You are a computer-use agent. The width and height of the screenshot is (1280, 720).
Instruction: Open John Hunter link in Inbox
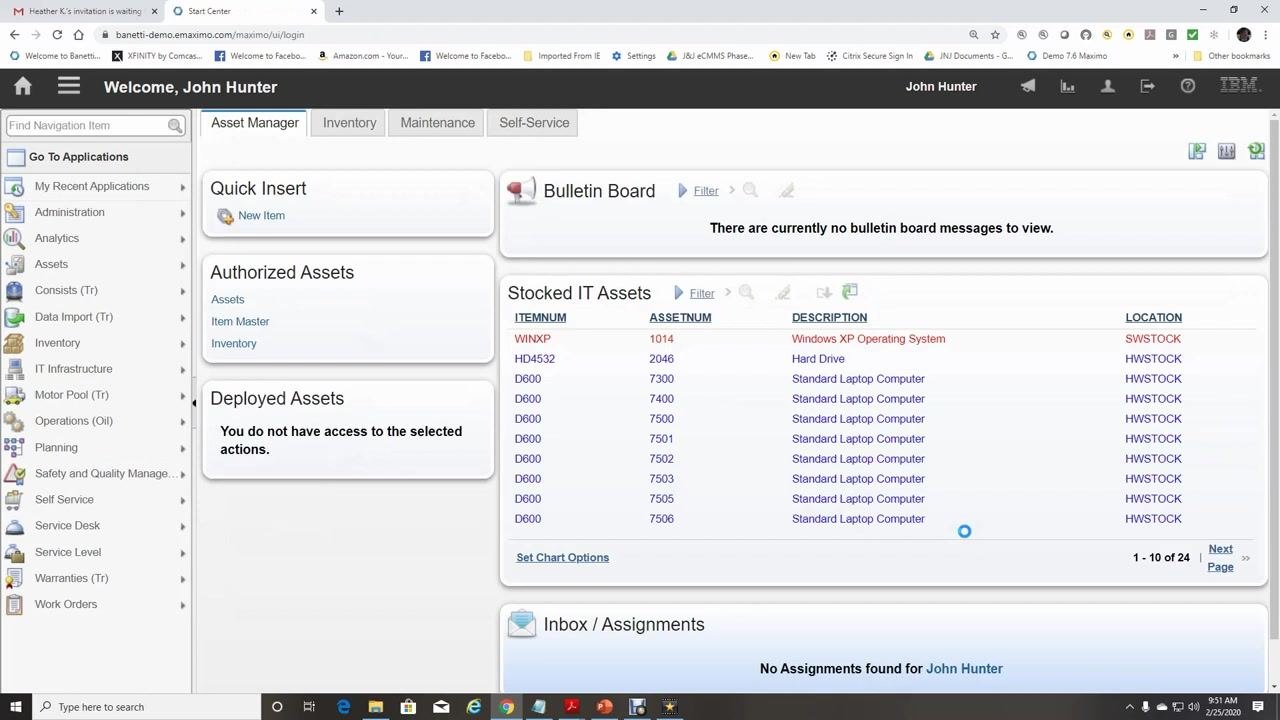pos(964,668)
